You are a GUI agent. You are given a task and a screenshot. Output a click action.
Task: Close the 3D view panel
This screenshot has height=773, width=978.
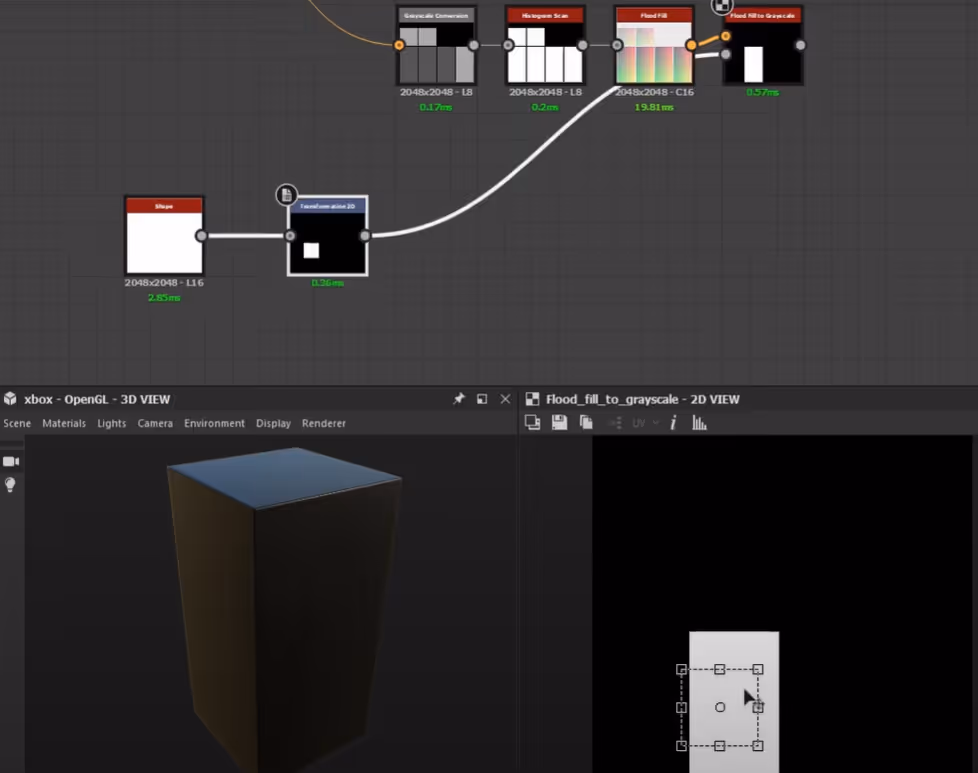tap(505, 399)
